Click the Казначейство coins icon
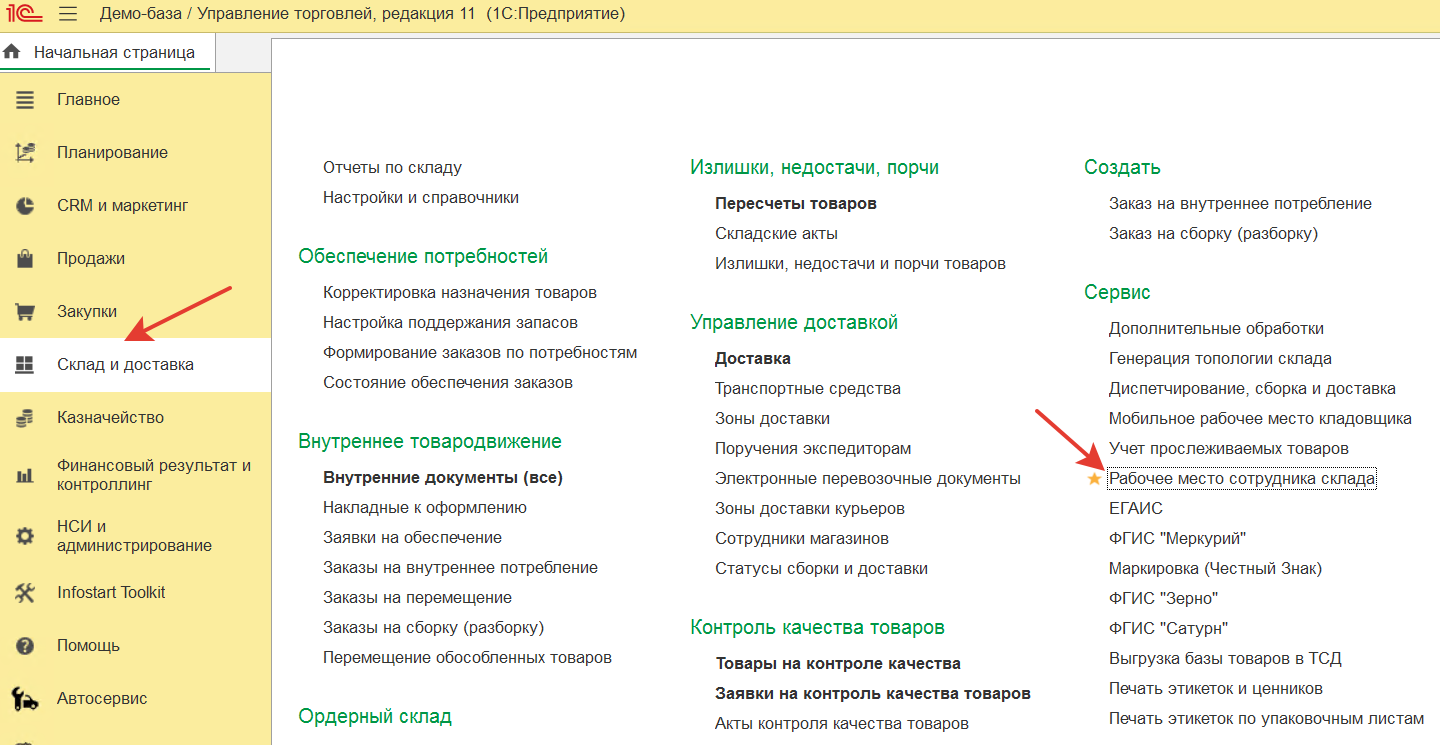The image size is (1440, 745). [25, 418]
